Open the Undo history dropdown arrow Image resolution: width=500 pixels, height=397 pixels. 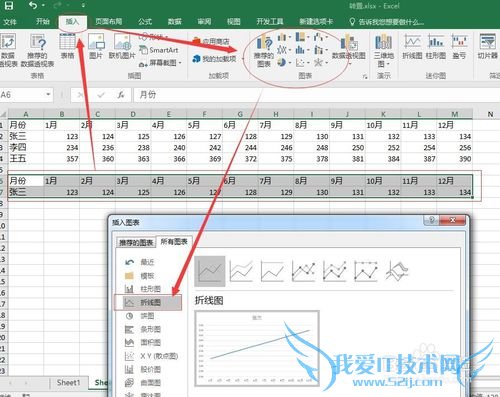click(x=44, y=6)
